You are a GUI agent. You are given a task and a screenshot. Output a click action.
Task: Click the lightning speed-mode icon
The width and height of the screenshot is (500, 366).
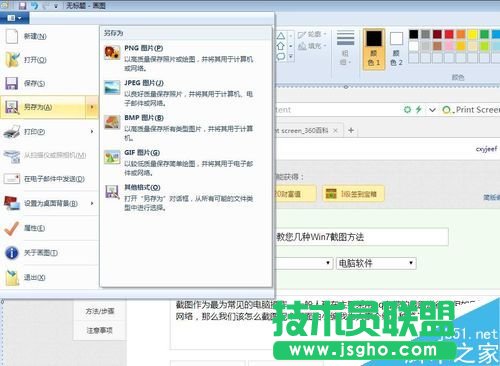(x=419, y=109)
